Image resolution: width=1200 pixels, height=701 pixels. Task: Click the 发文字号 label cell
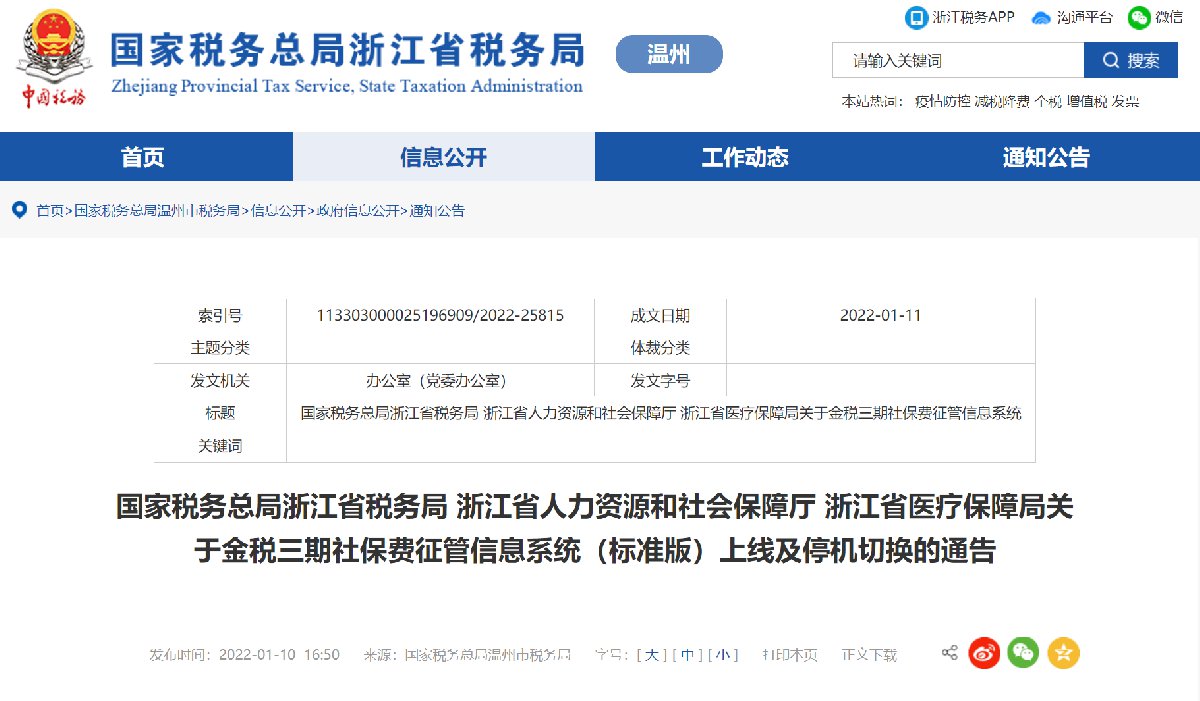coord(660,380)
